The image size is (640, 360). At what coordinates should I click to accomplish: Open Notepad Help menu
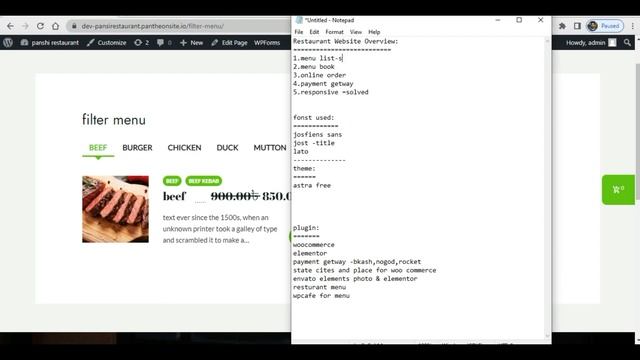[374, 32]
